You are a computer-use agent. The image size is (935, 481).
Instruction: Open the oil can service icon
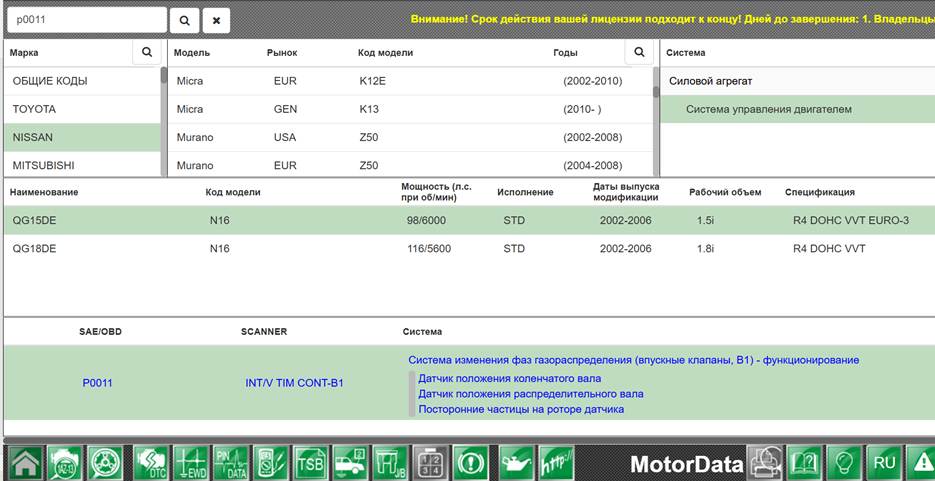[516, 463]
